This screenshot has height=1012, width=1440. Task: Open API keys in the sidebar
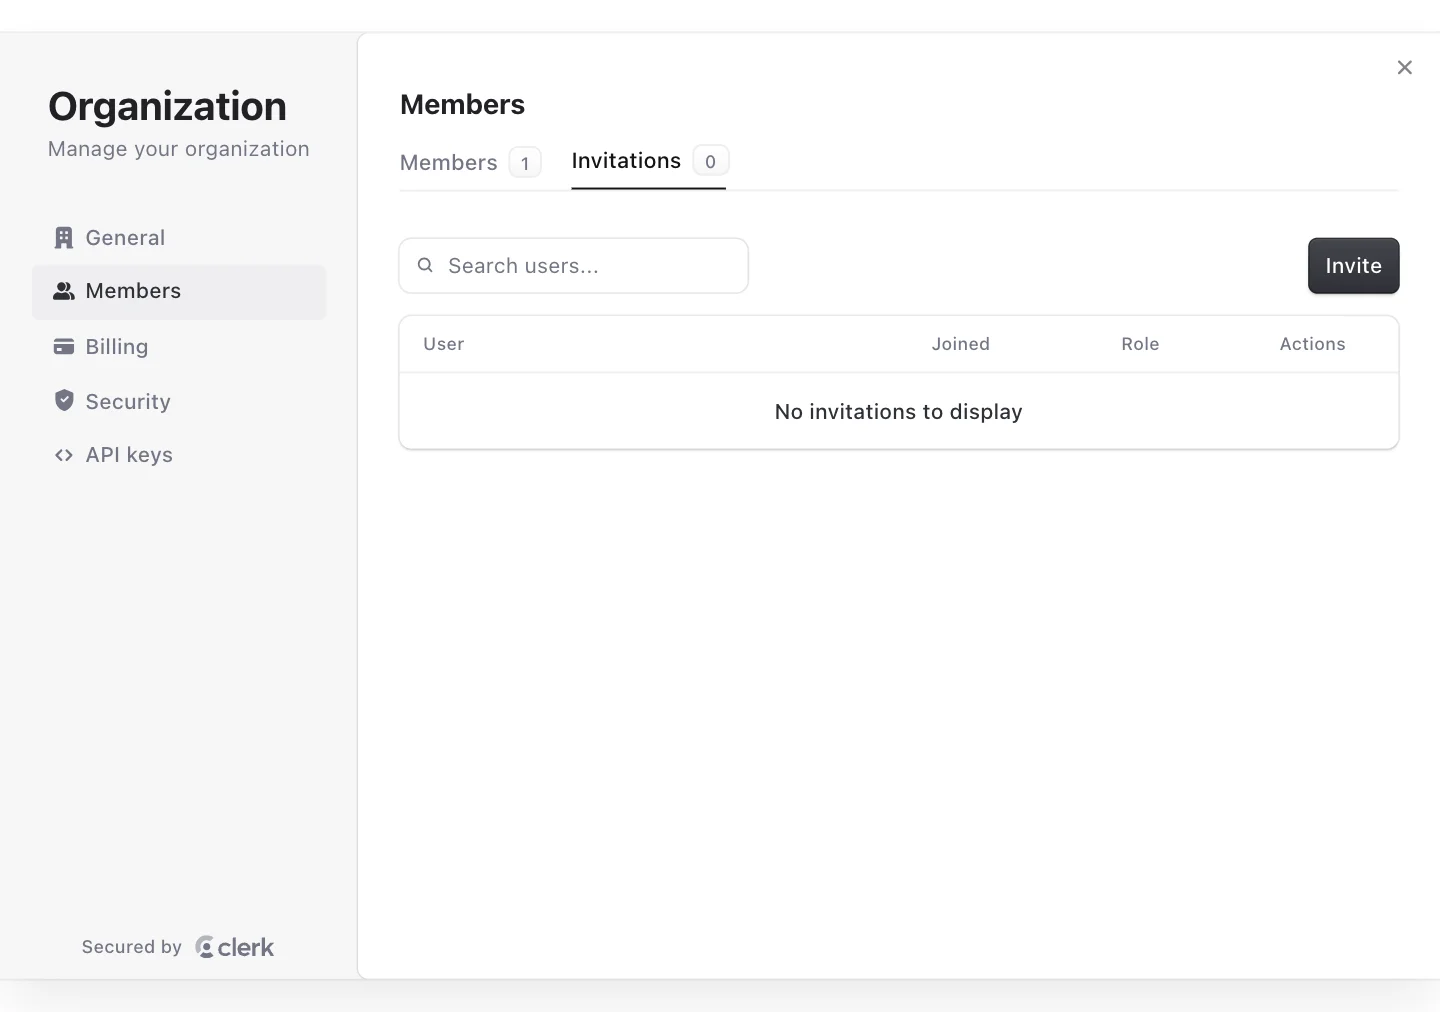click(179, 455)
